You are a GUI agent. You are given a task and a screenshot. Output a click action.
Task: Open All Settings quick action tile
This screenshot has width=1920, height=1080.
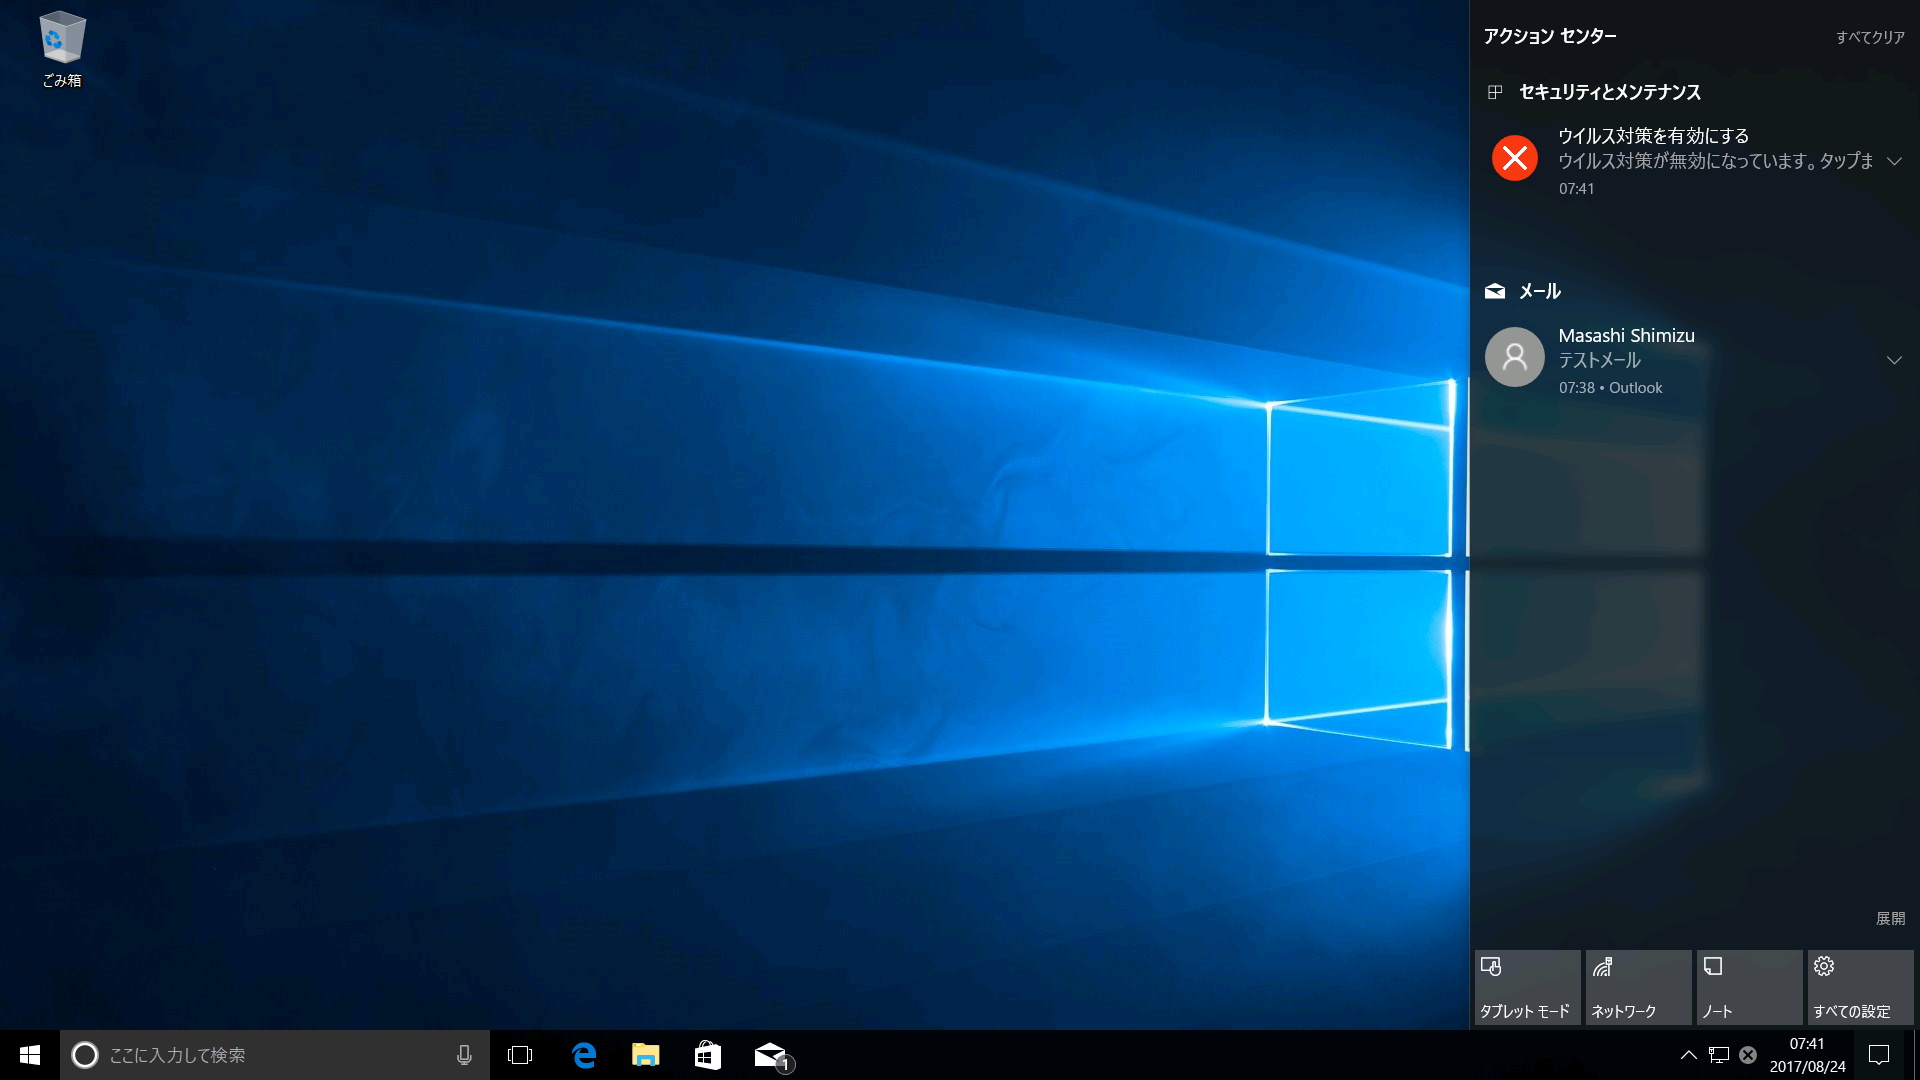pos(1859,987)
